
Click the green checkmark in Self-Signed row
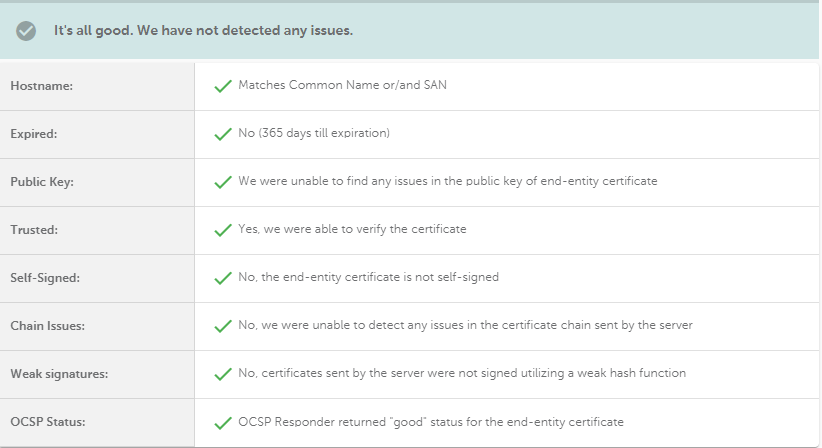tap(223, 278)
